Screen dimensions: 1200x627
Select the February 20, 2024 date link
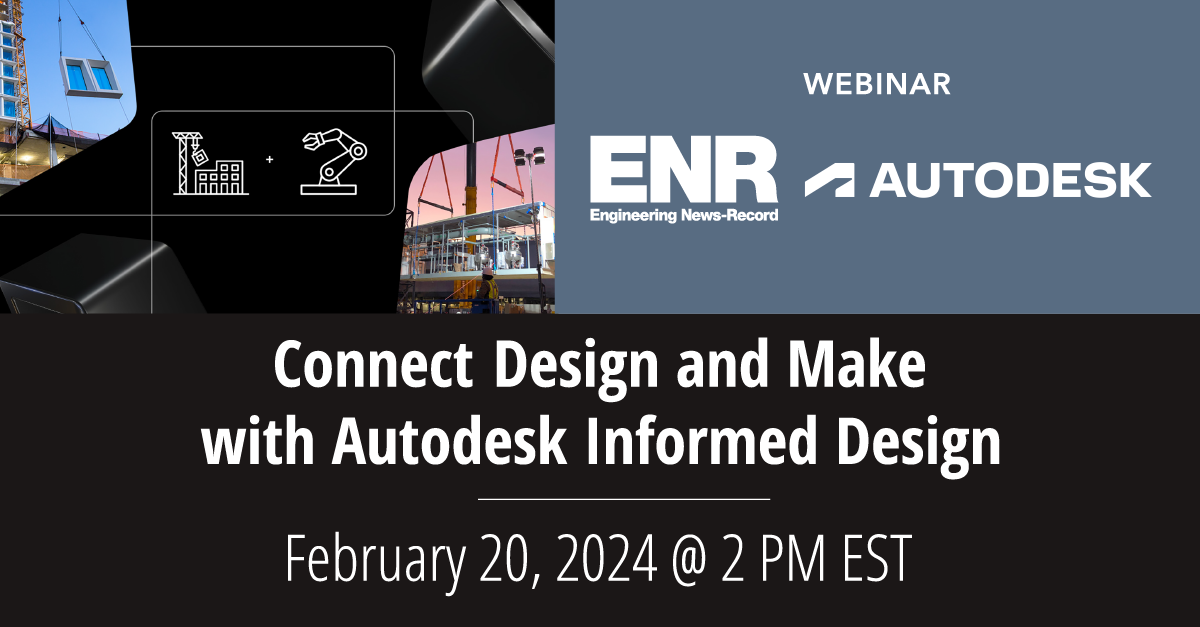pos(600,553)
